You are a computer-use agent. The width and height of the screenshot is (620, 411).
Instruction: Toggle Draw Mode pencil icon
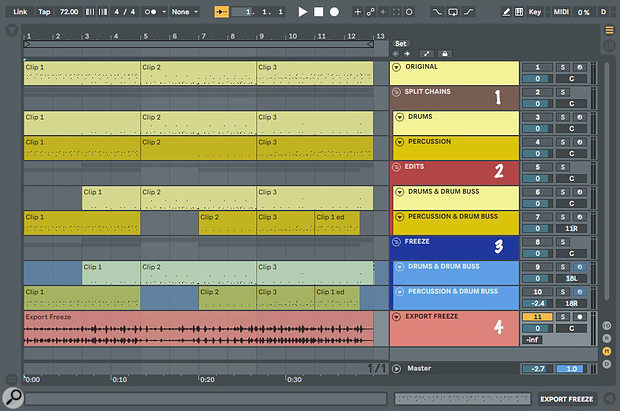tap(506, 12)
